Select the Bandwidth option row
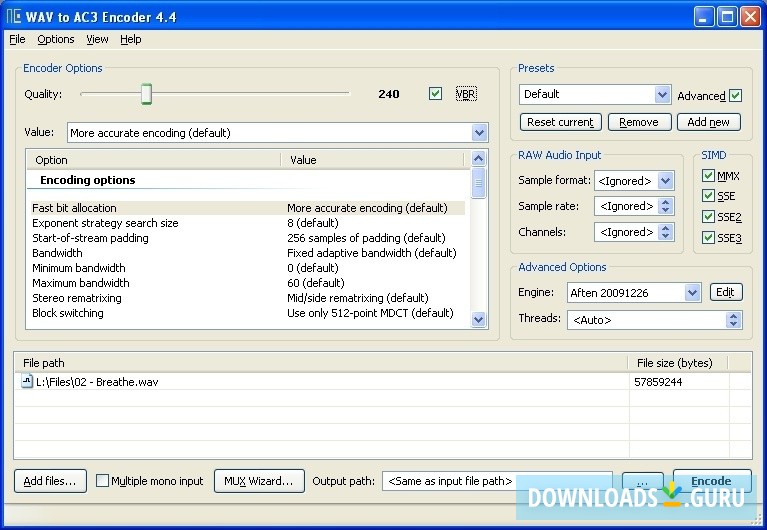Screen dimensions: 767x530 pos(248,253)
